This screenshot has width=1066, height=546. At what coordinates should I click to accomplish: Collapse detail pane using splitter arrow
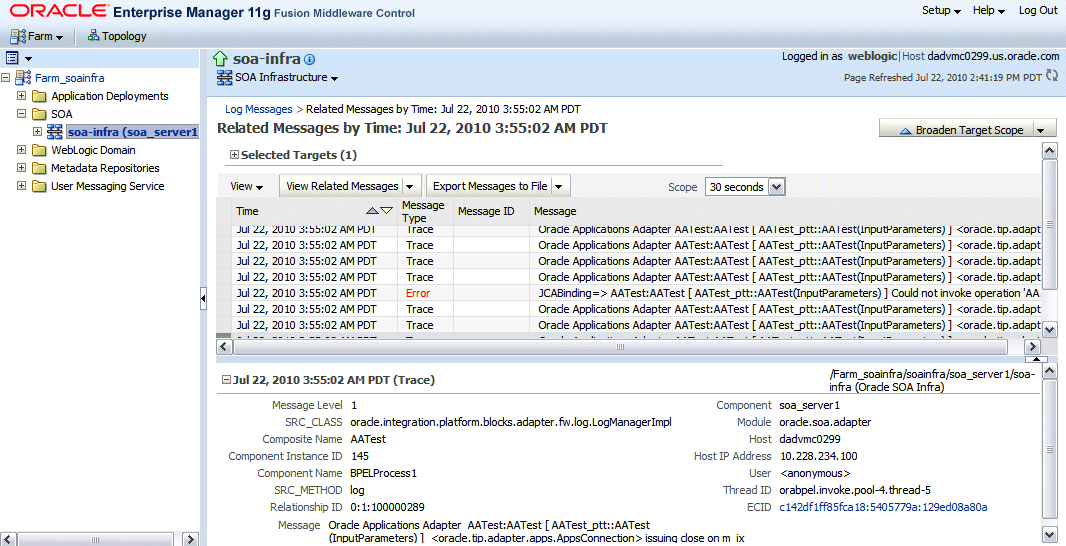pyautogui.click(x=1035, y=358)
